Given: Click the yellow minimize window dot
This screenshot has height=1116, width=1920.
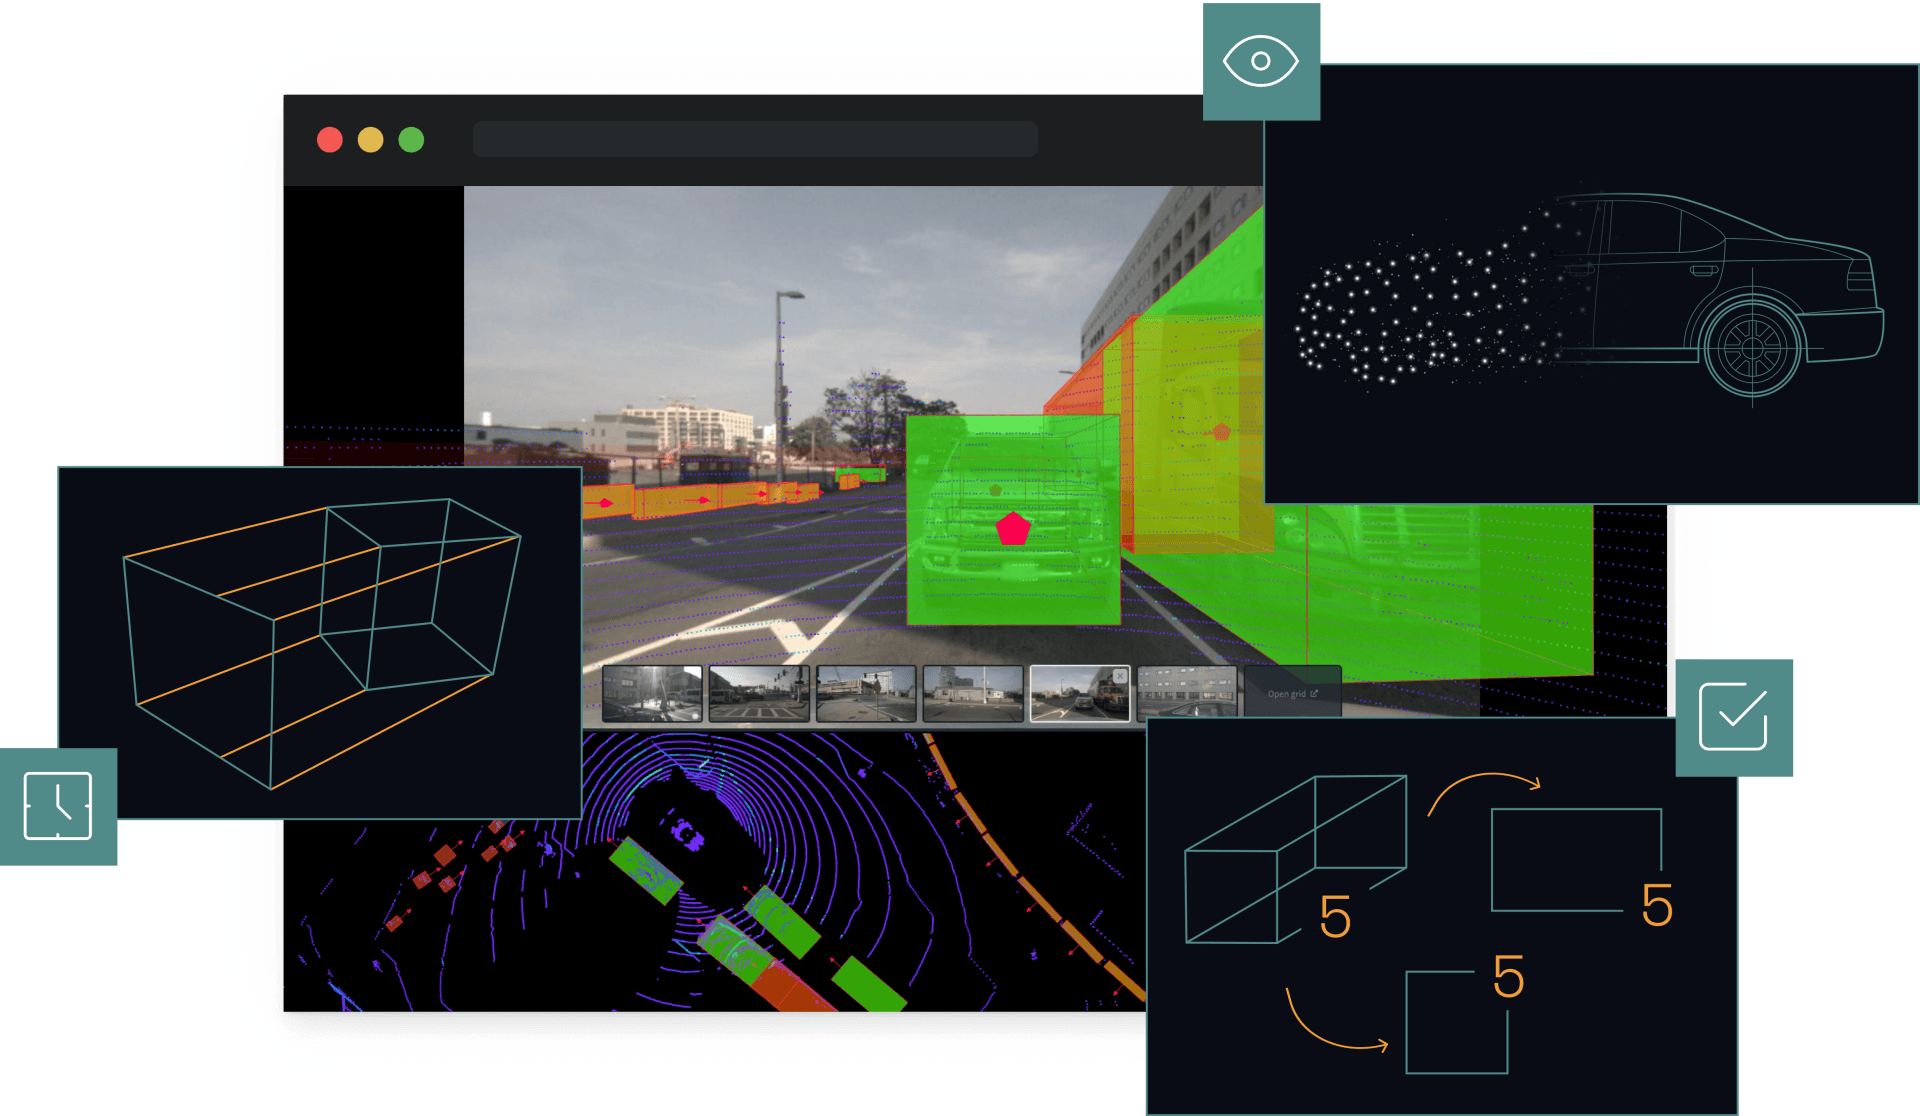Looking at the screenshot, I should coord(371,140).
